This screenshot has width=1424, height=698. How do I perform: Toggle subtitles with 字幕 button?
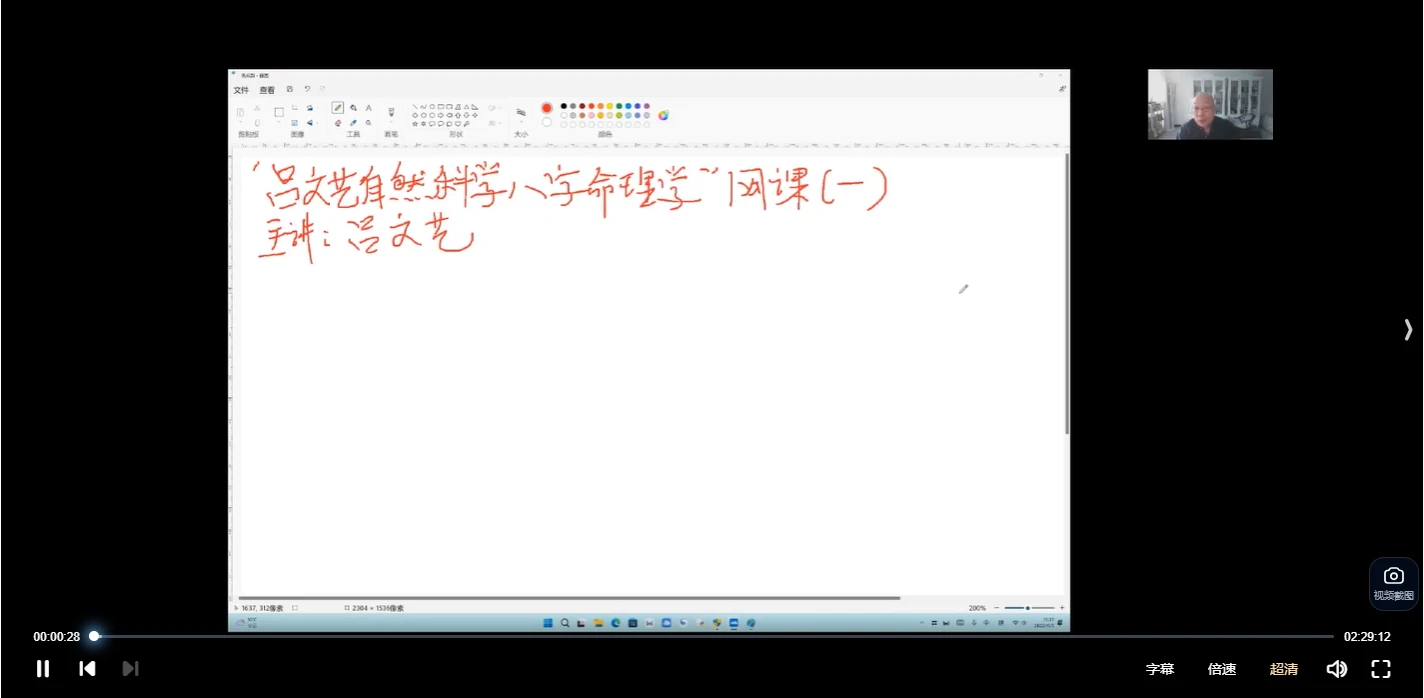tap(1160, 669)
